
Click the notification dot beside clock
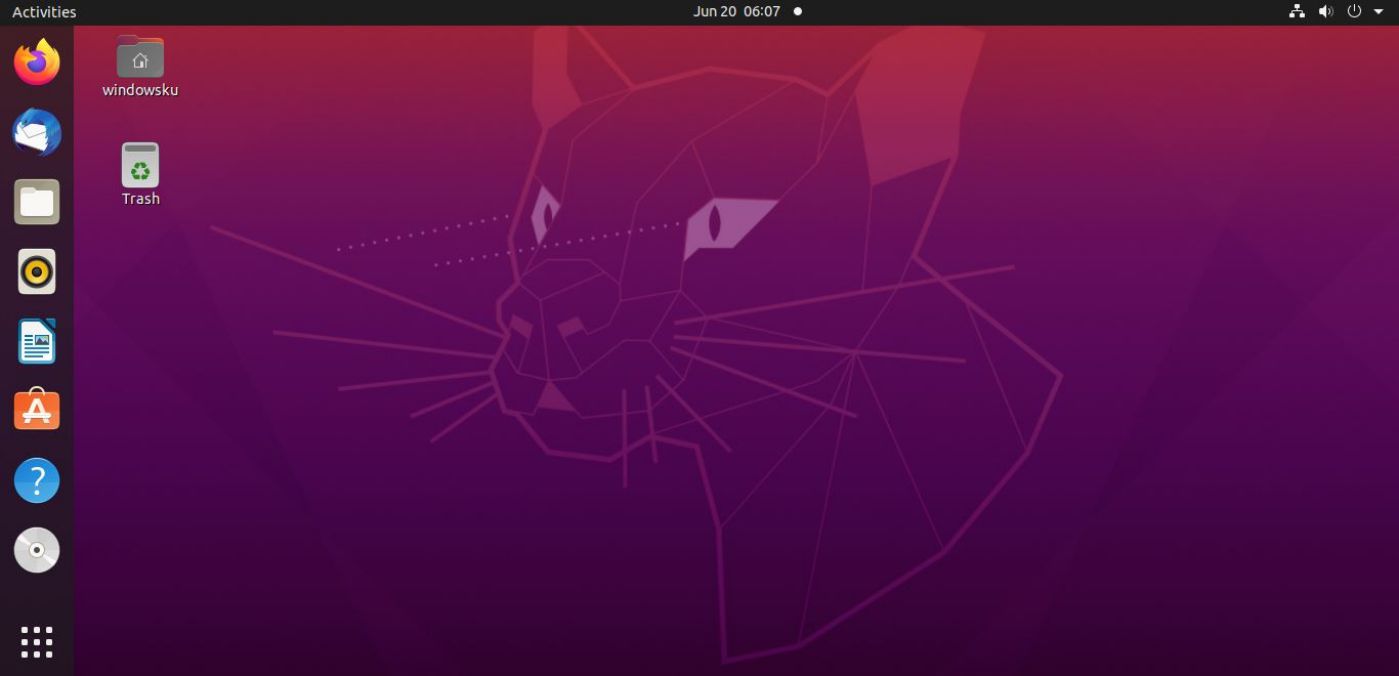pos(798,12)
